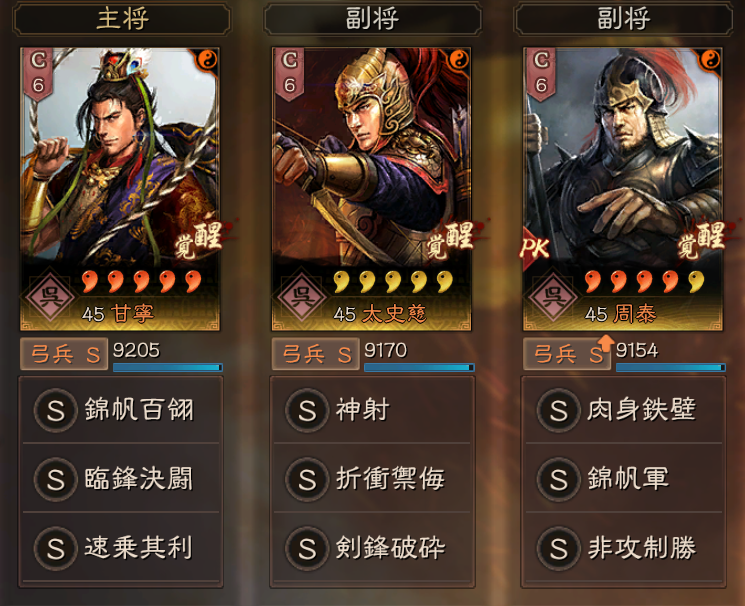Click the 弓兵 S troop label under 甘寧
The height and width of the screenshot is (606, 745).
tap(64, 354)
